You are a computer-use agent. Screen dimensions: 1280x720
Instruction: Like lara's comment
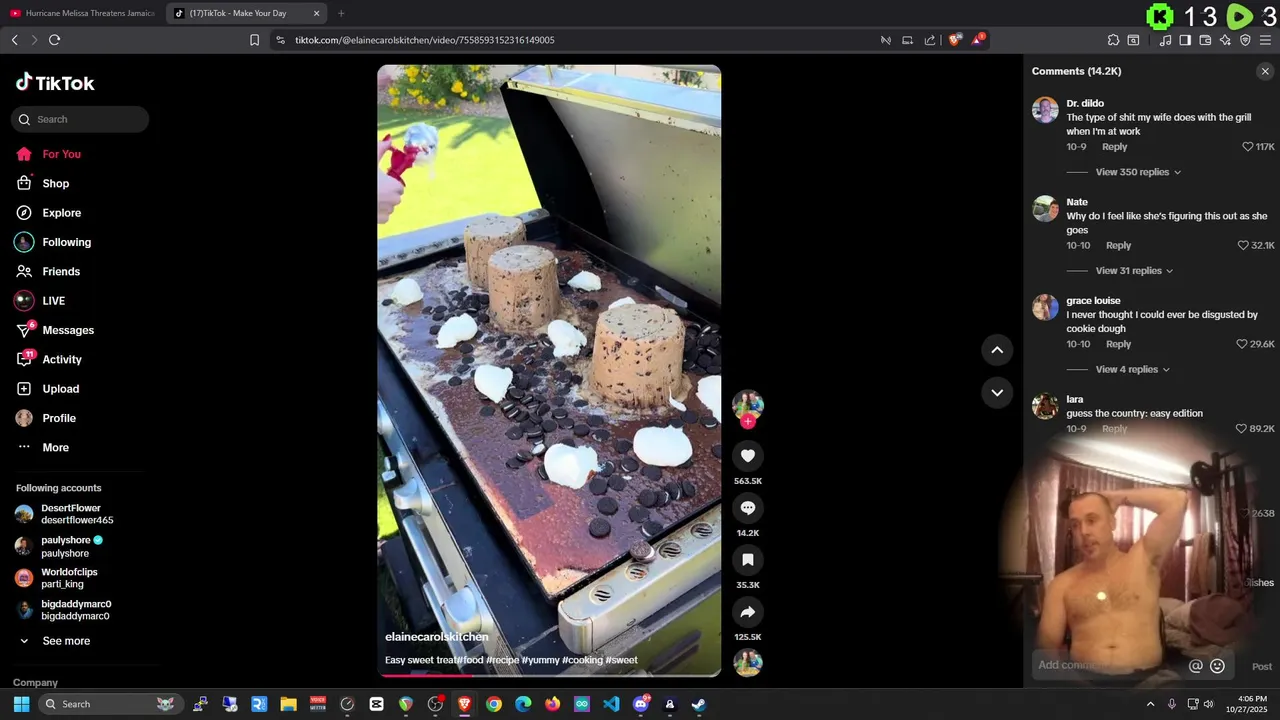1242,429
